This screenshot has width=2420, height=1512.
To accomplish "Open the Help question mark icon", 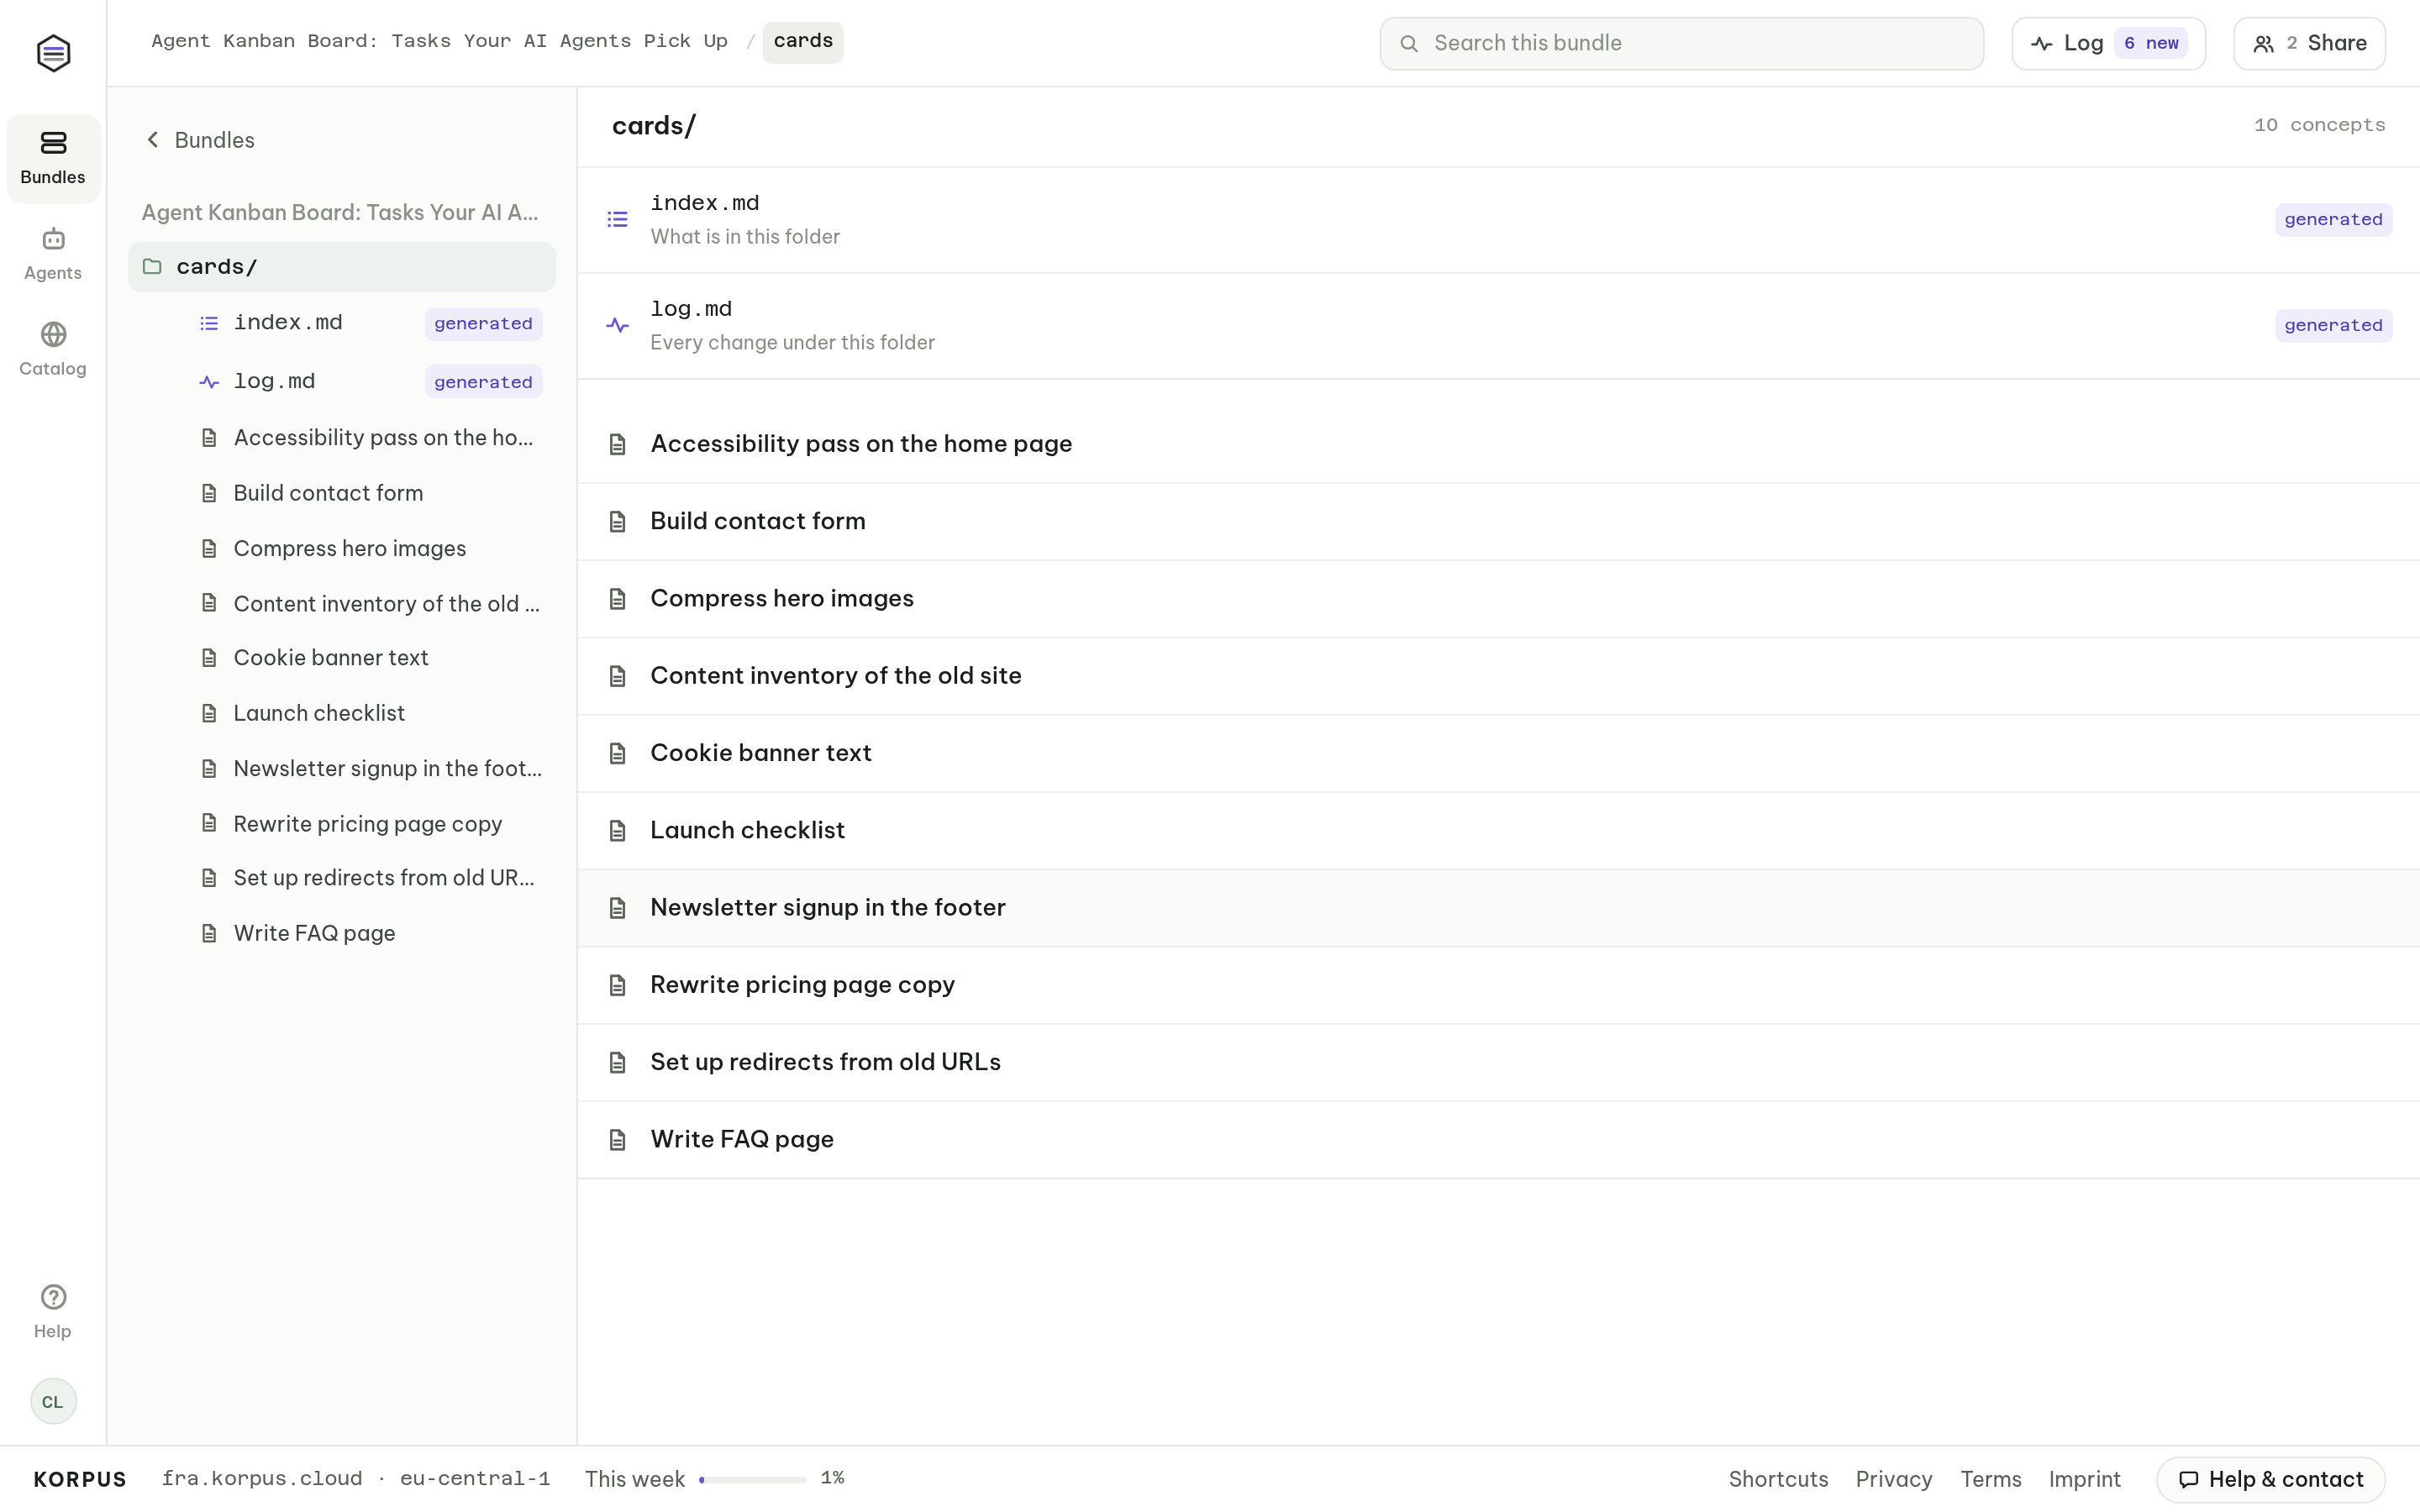I will tap(53, 1297).
